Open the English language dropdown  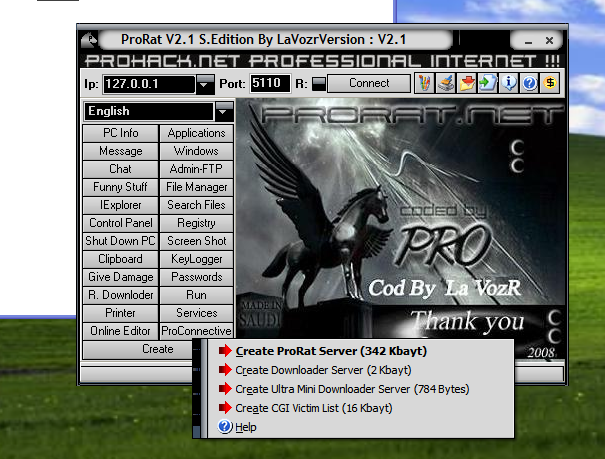pyautogui.click(x=224, y=111)
